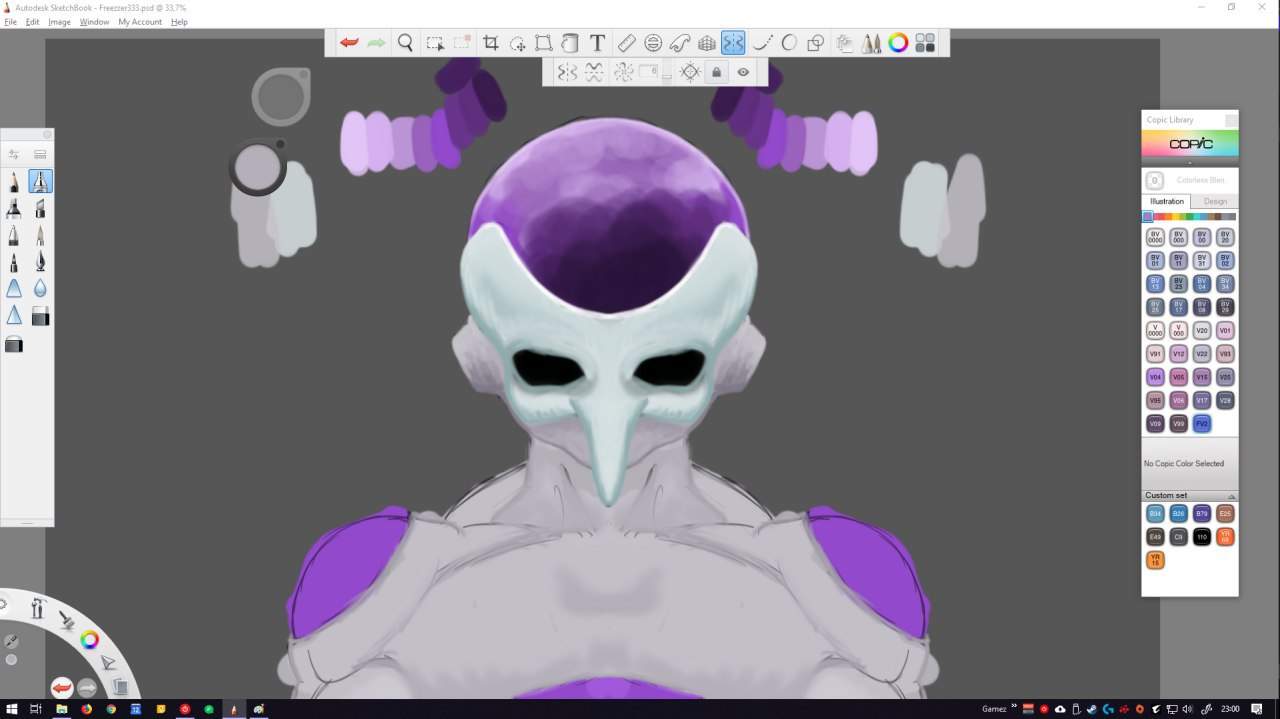1280x719 pixels.
Task: Open the Help menu
Action: pyautogui.click(x=179, y=22)
